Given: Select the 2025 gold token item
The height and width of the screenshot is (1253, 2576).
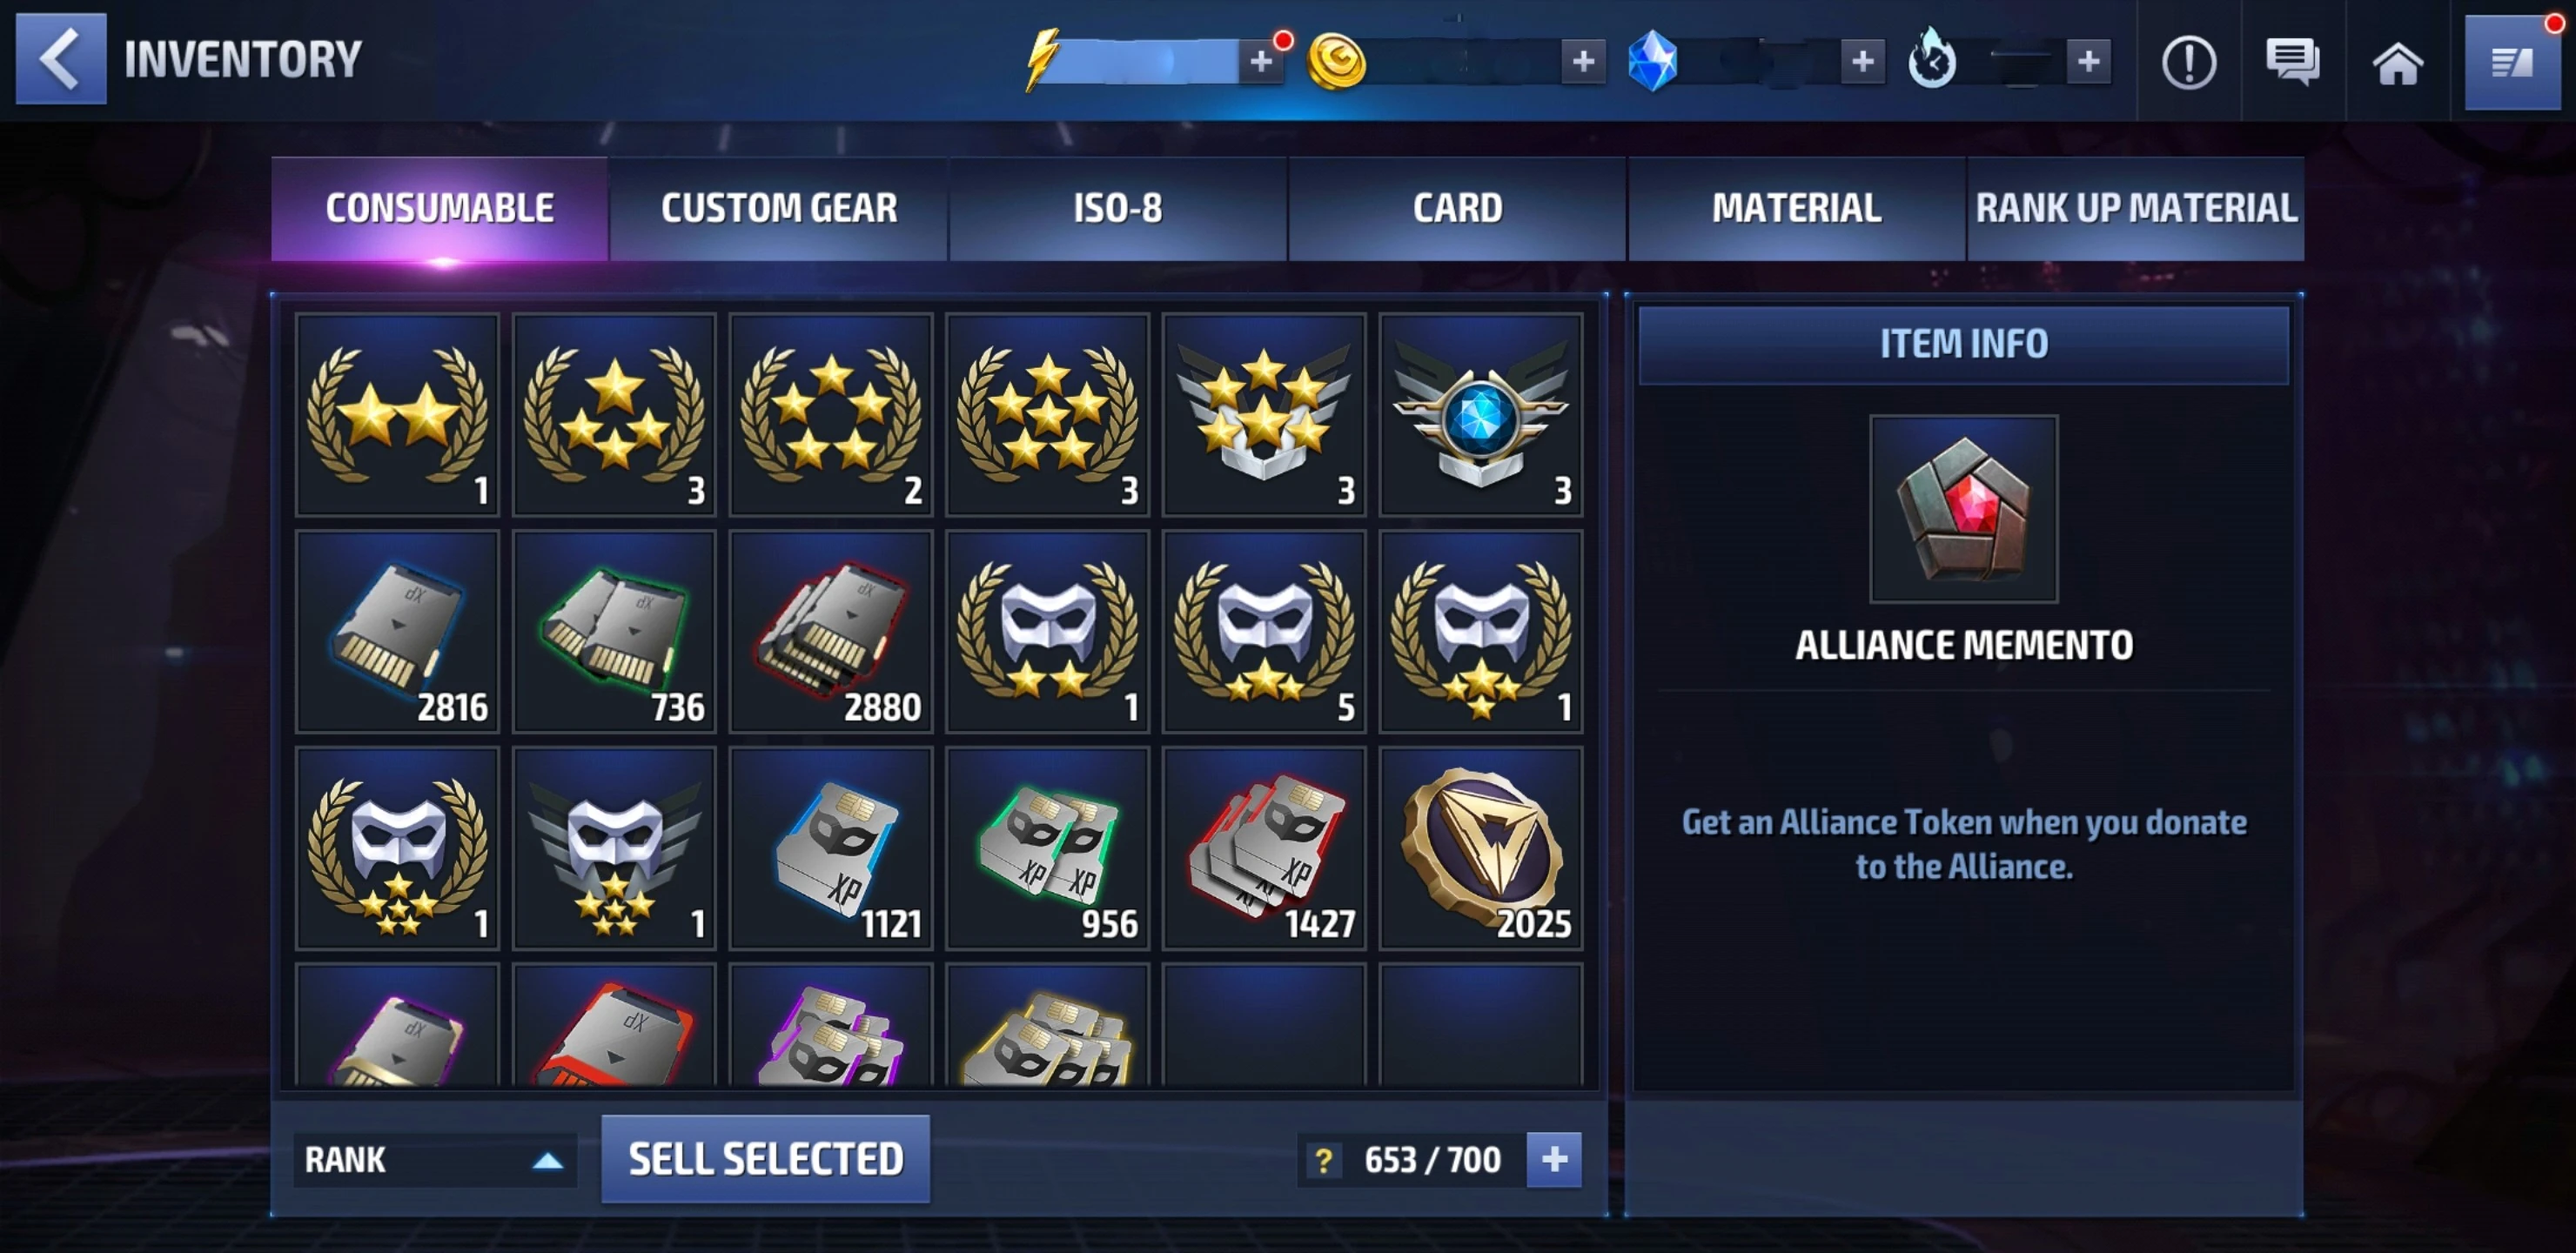Looking at the screenshot, I should 1480,848.
